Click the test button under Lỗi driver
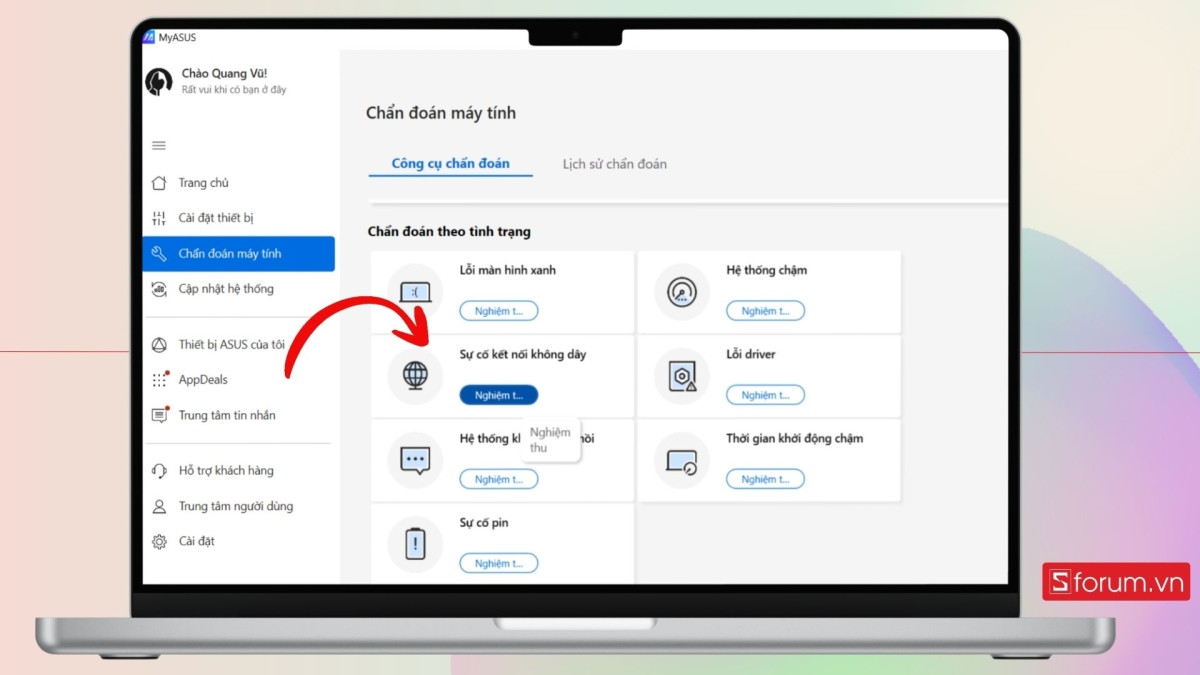 766,395
